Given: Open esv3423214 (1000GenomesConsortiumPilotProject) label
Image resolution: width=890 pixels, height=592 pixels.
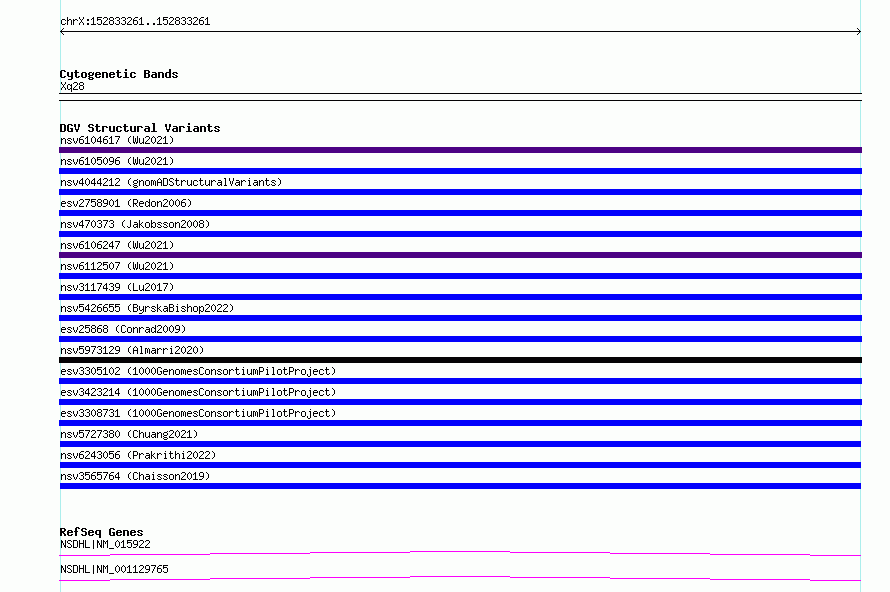Looking at the screenshot, I should click(198, 392).
